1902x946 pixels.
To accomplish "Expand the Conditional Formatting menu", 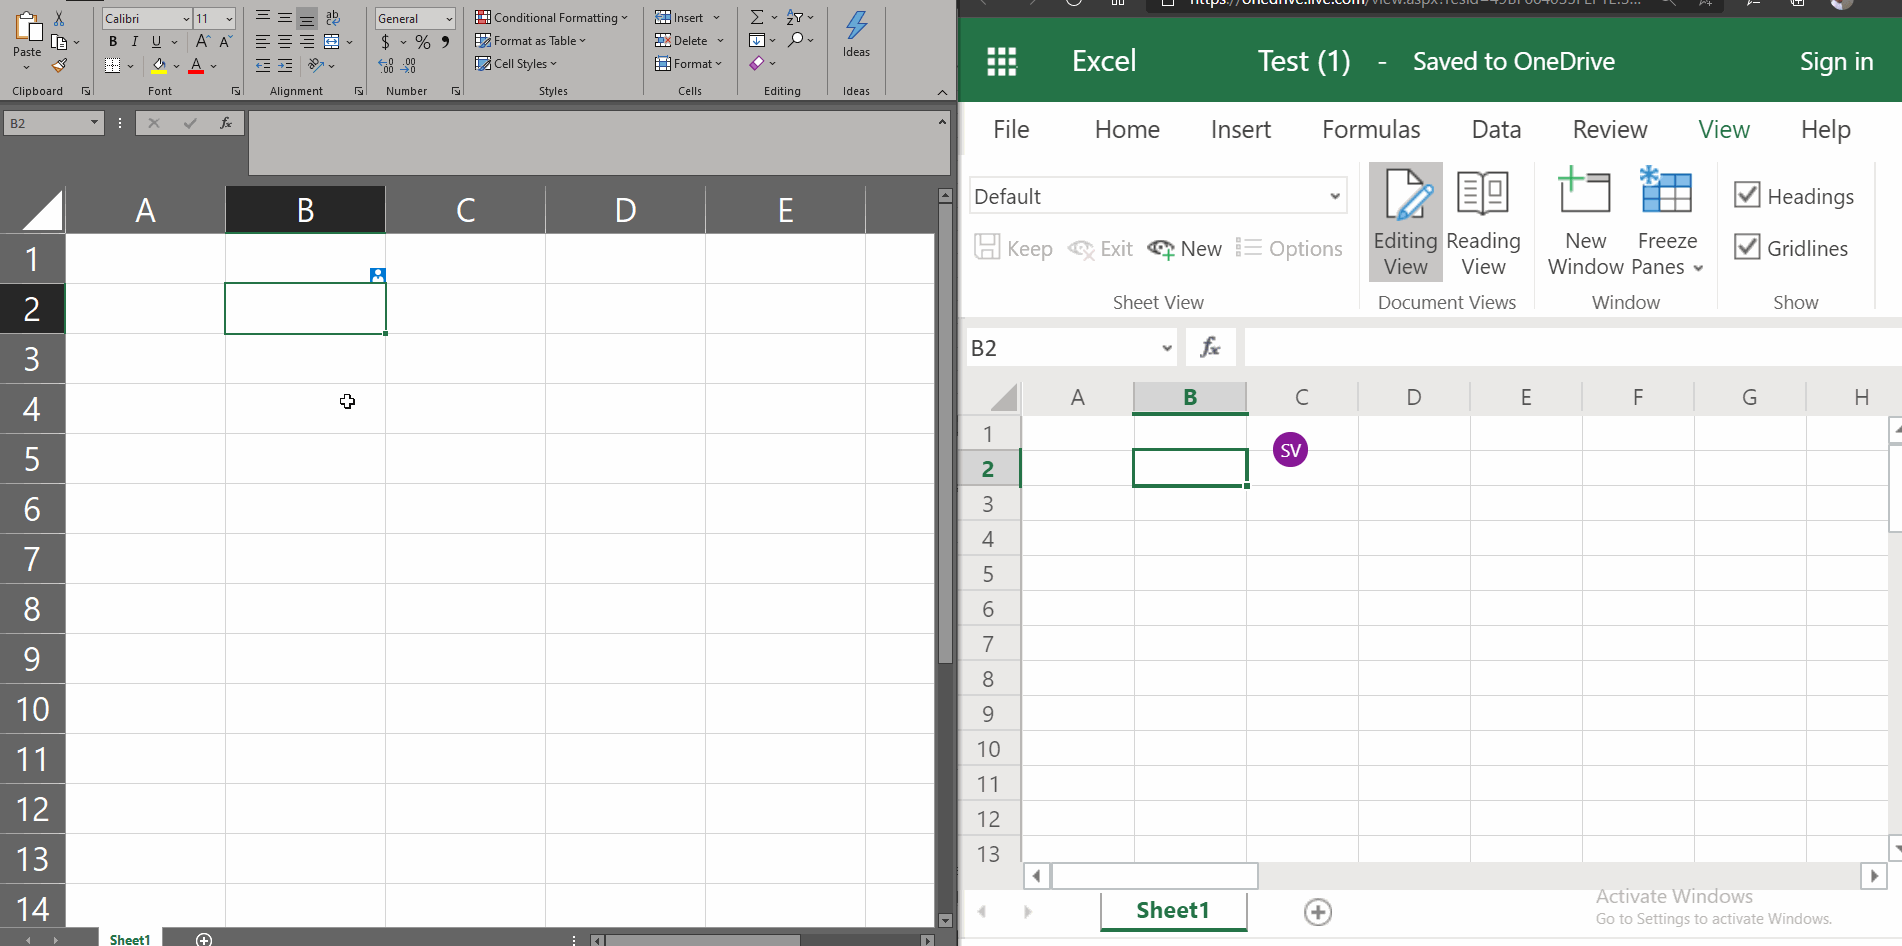I will 551,18.
